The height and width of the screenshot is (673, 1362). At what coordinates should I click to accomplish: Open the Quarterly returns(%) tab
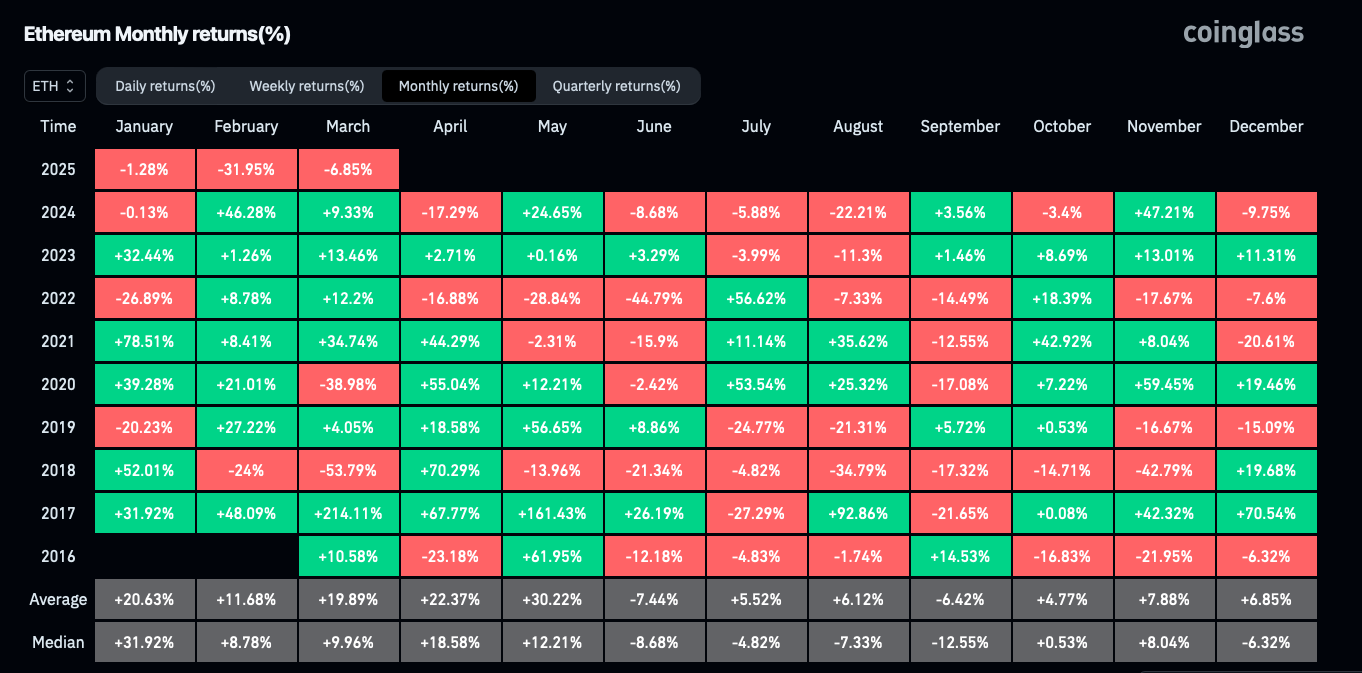tap(616, 86)
